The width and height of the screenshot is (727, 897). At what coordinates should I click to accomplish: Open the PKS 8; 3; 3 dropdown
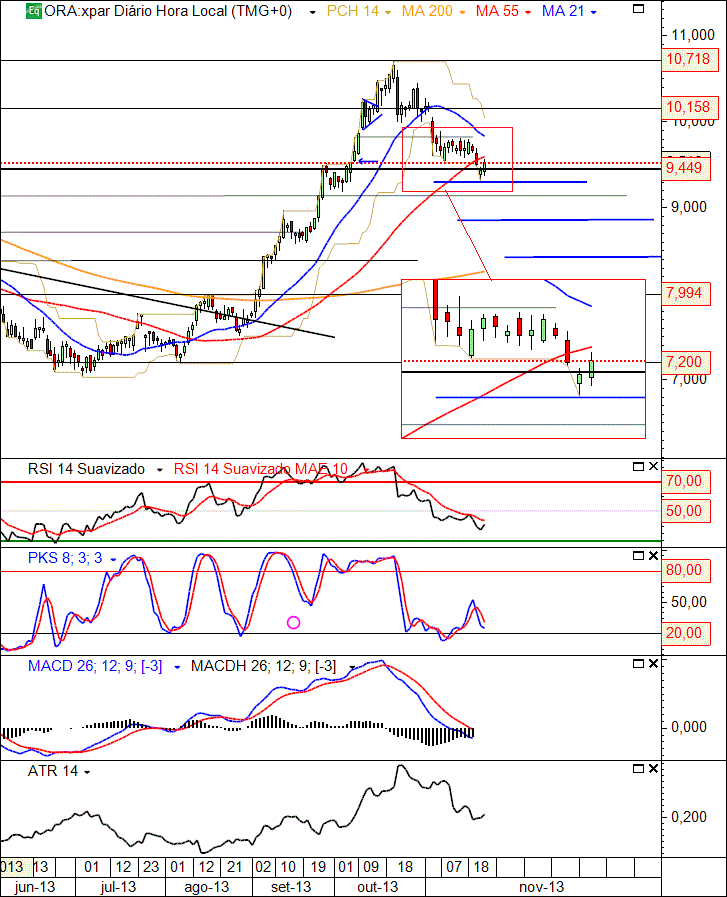(113, 559)
